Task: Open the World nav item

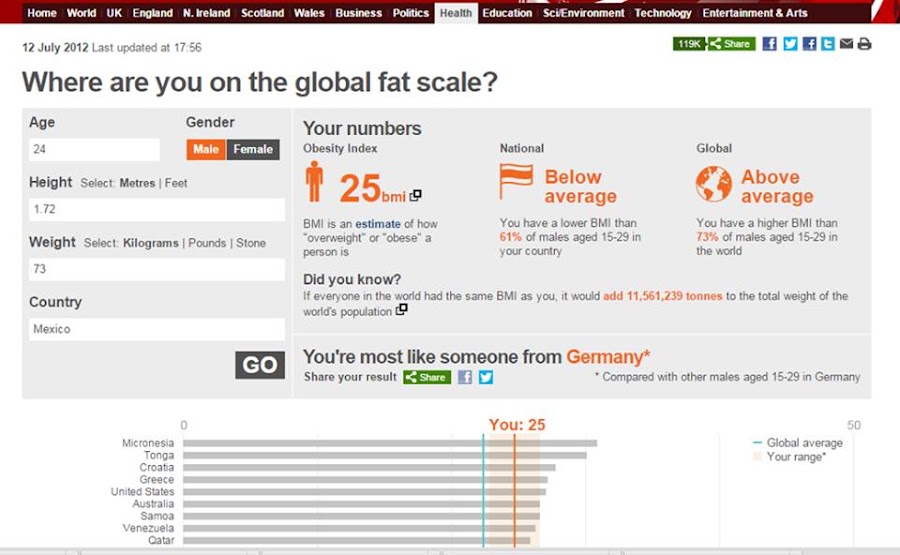Action: click(x=82, y=13)
